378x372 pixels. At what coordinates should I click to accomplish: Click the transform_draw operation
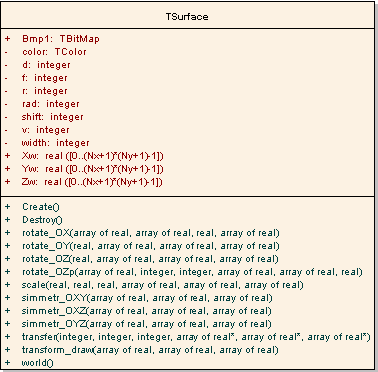(150, 350)
